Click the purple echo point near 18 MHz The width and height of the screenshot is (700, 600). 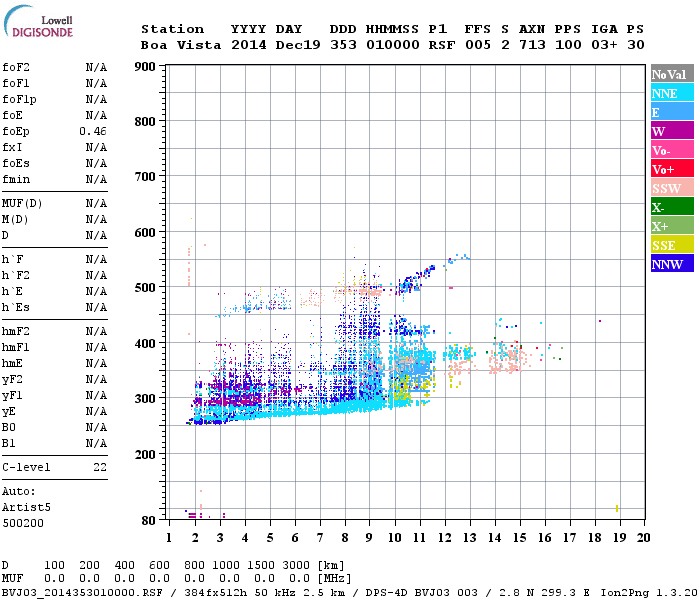pyautogui.click(x=600, y=321)
